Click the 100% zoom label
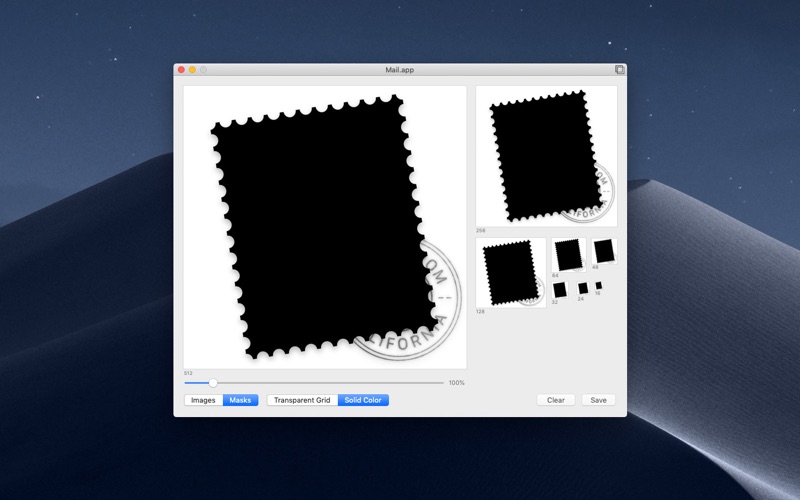 (457, 383)
